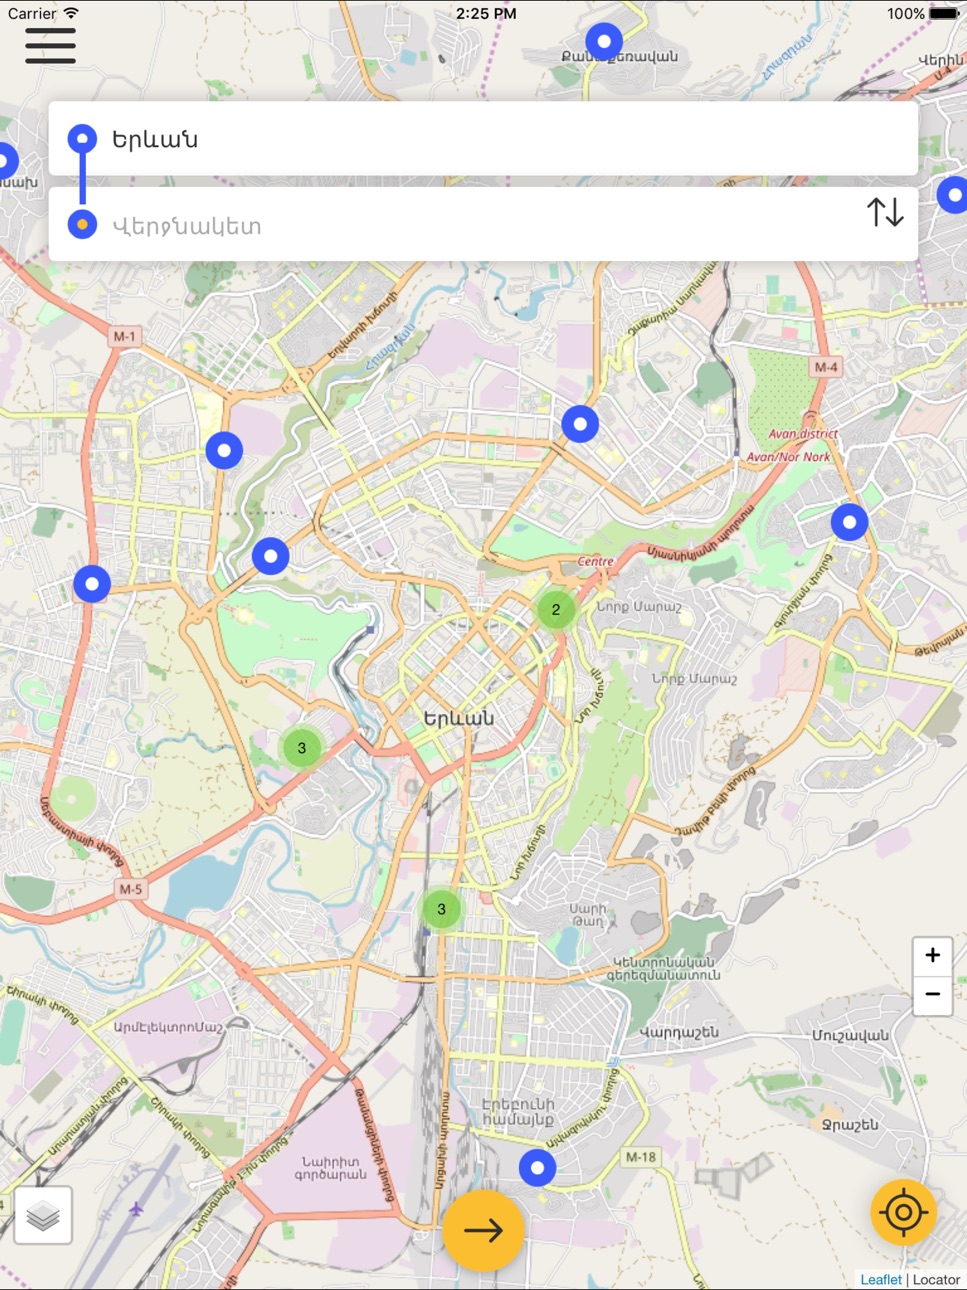Tap the Մուշավան label
Viewport: 967px width, 1290px height.
pos(850,1035)
